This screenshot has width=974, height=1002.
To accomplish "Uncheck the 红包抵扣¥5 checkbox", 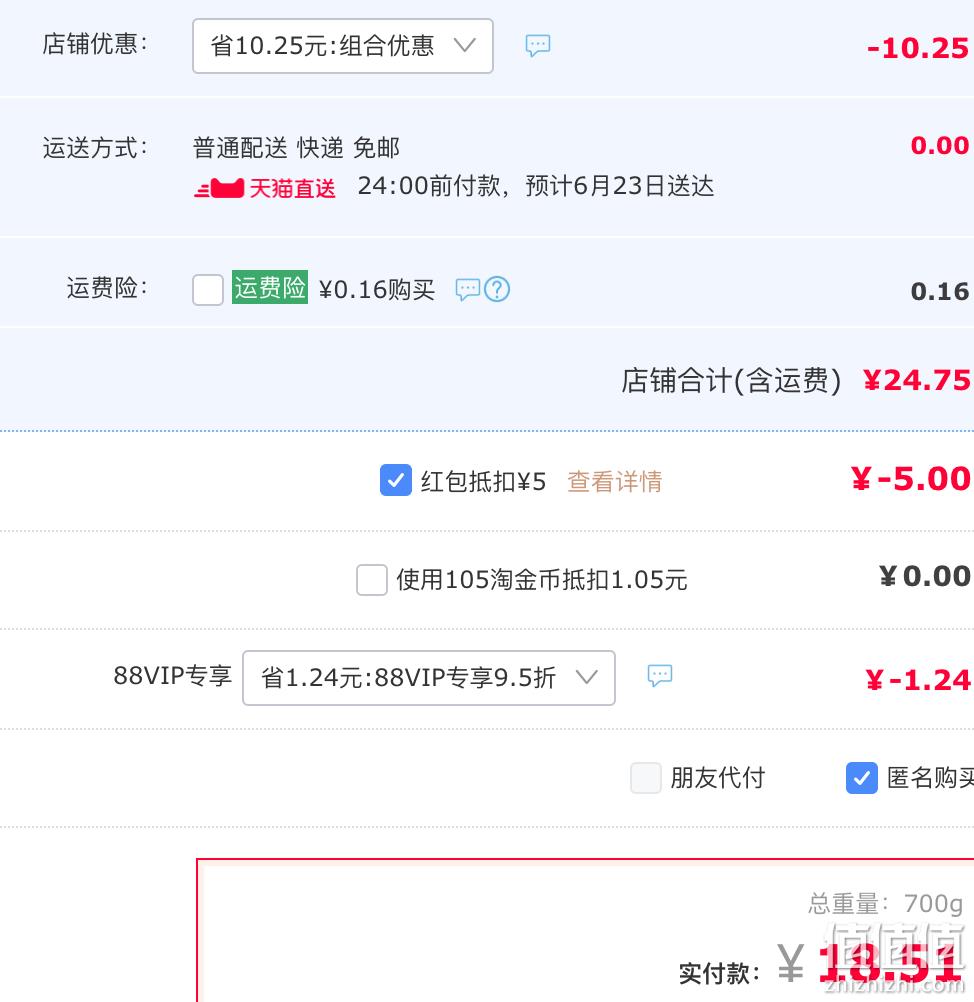I will 396,480.
